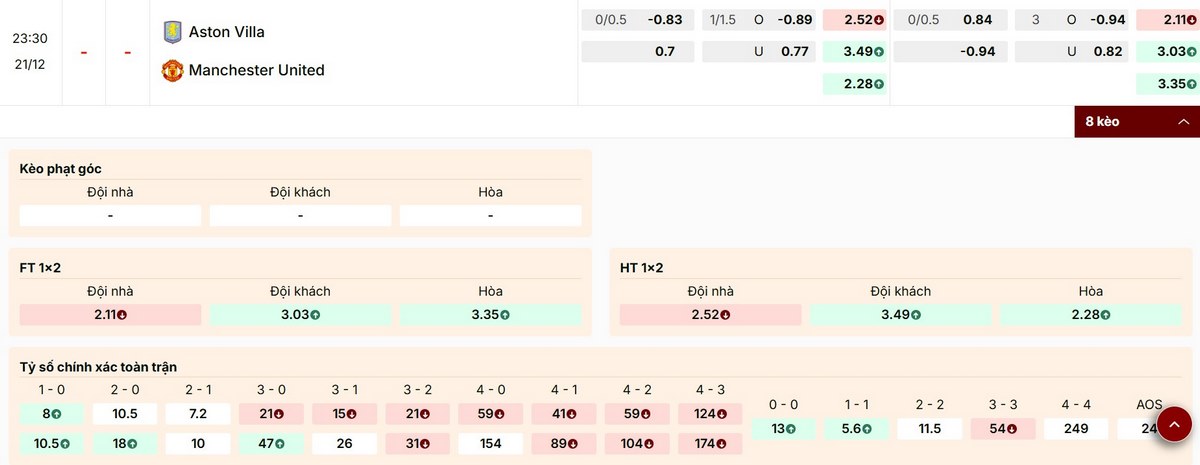1200x465 pixels.
Task: Select FT 1×2 Hòa odds 3.35
Action: tap(490, 315)
